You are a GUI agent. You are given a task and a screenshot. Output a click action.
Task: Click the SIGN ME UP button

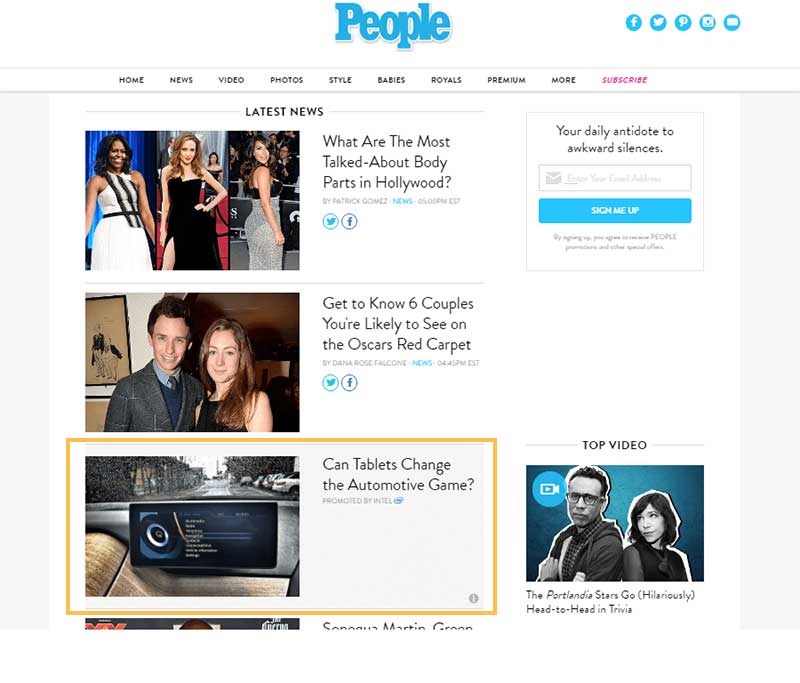click(615, 211)
